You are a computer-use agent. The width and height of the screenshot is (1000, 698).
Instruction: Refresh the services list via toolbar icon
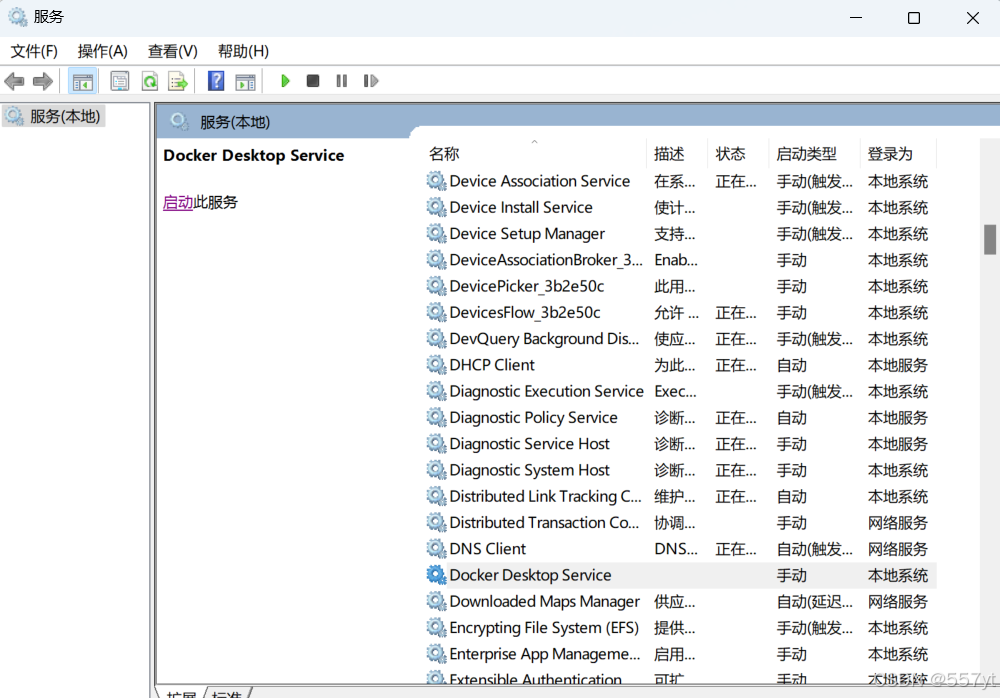pyautogui.click(x=148, y=81)
